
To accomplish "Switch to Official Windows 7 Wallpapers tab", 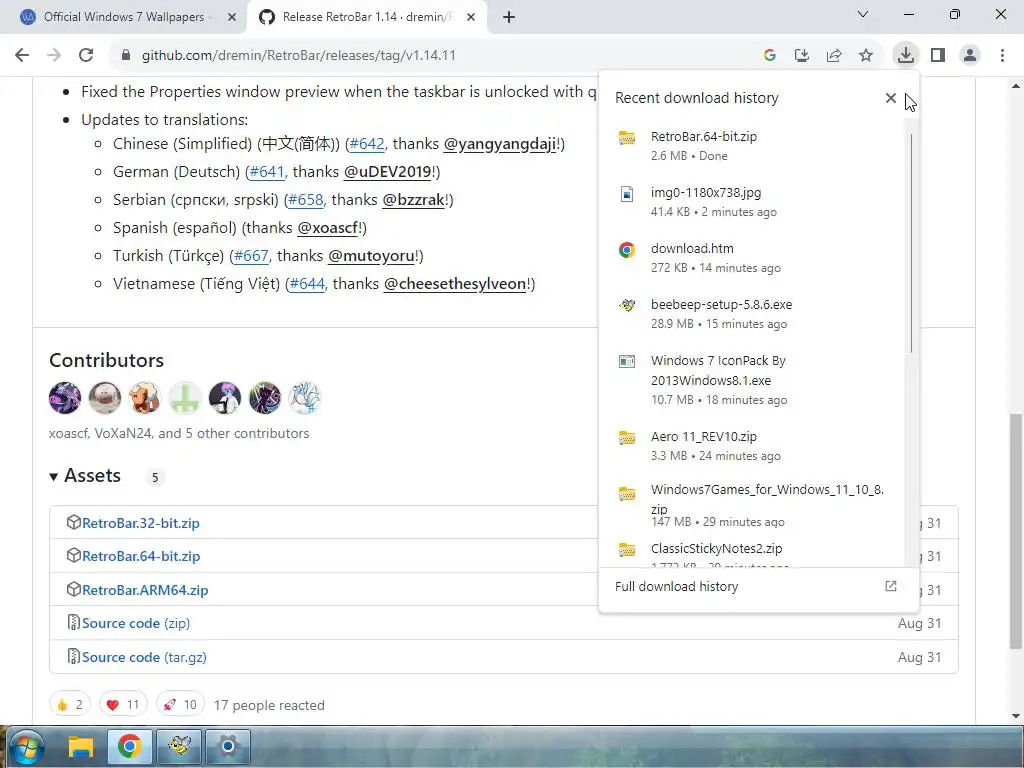I will (x=124, y=17).
